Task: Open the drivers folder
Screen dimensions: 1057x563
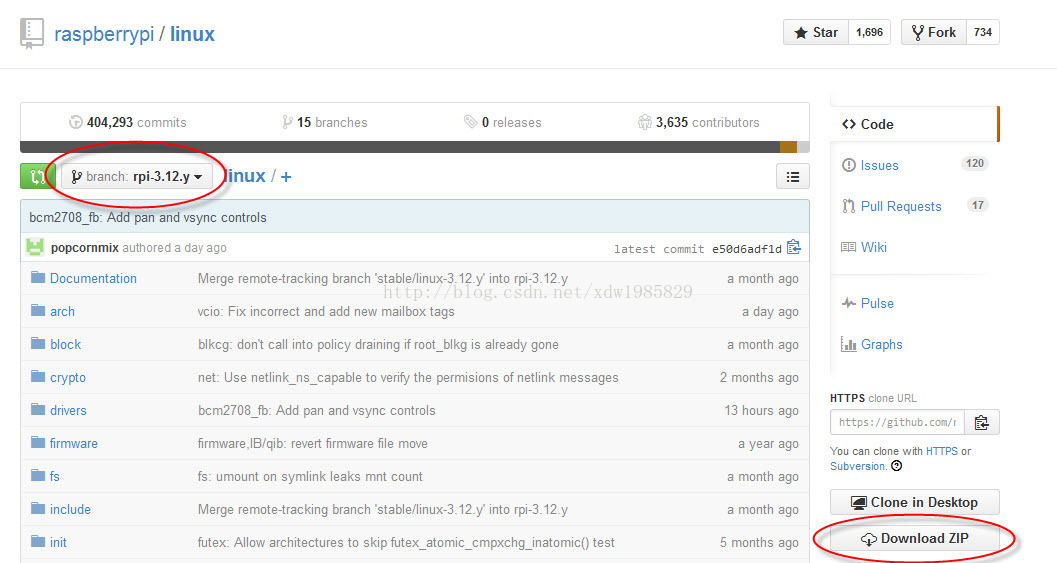Action: [68, 411]
